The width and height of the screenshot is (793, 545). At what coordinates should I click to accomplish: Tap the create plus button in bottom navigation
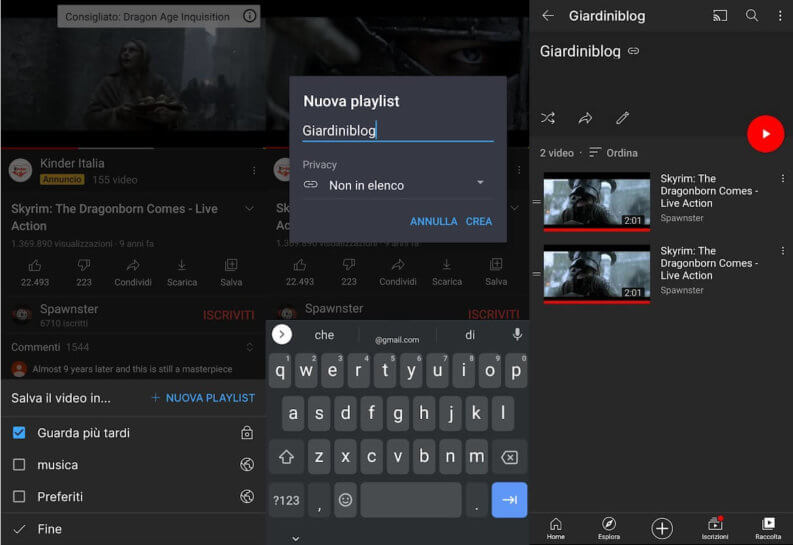point(662,528)
